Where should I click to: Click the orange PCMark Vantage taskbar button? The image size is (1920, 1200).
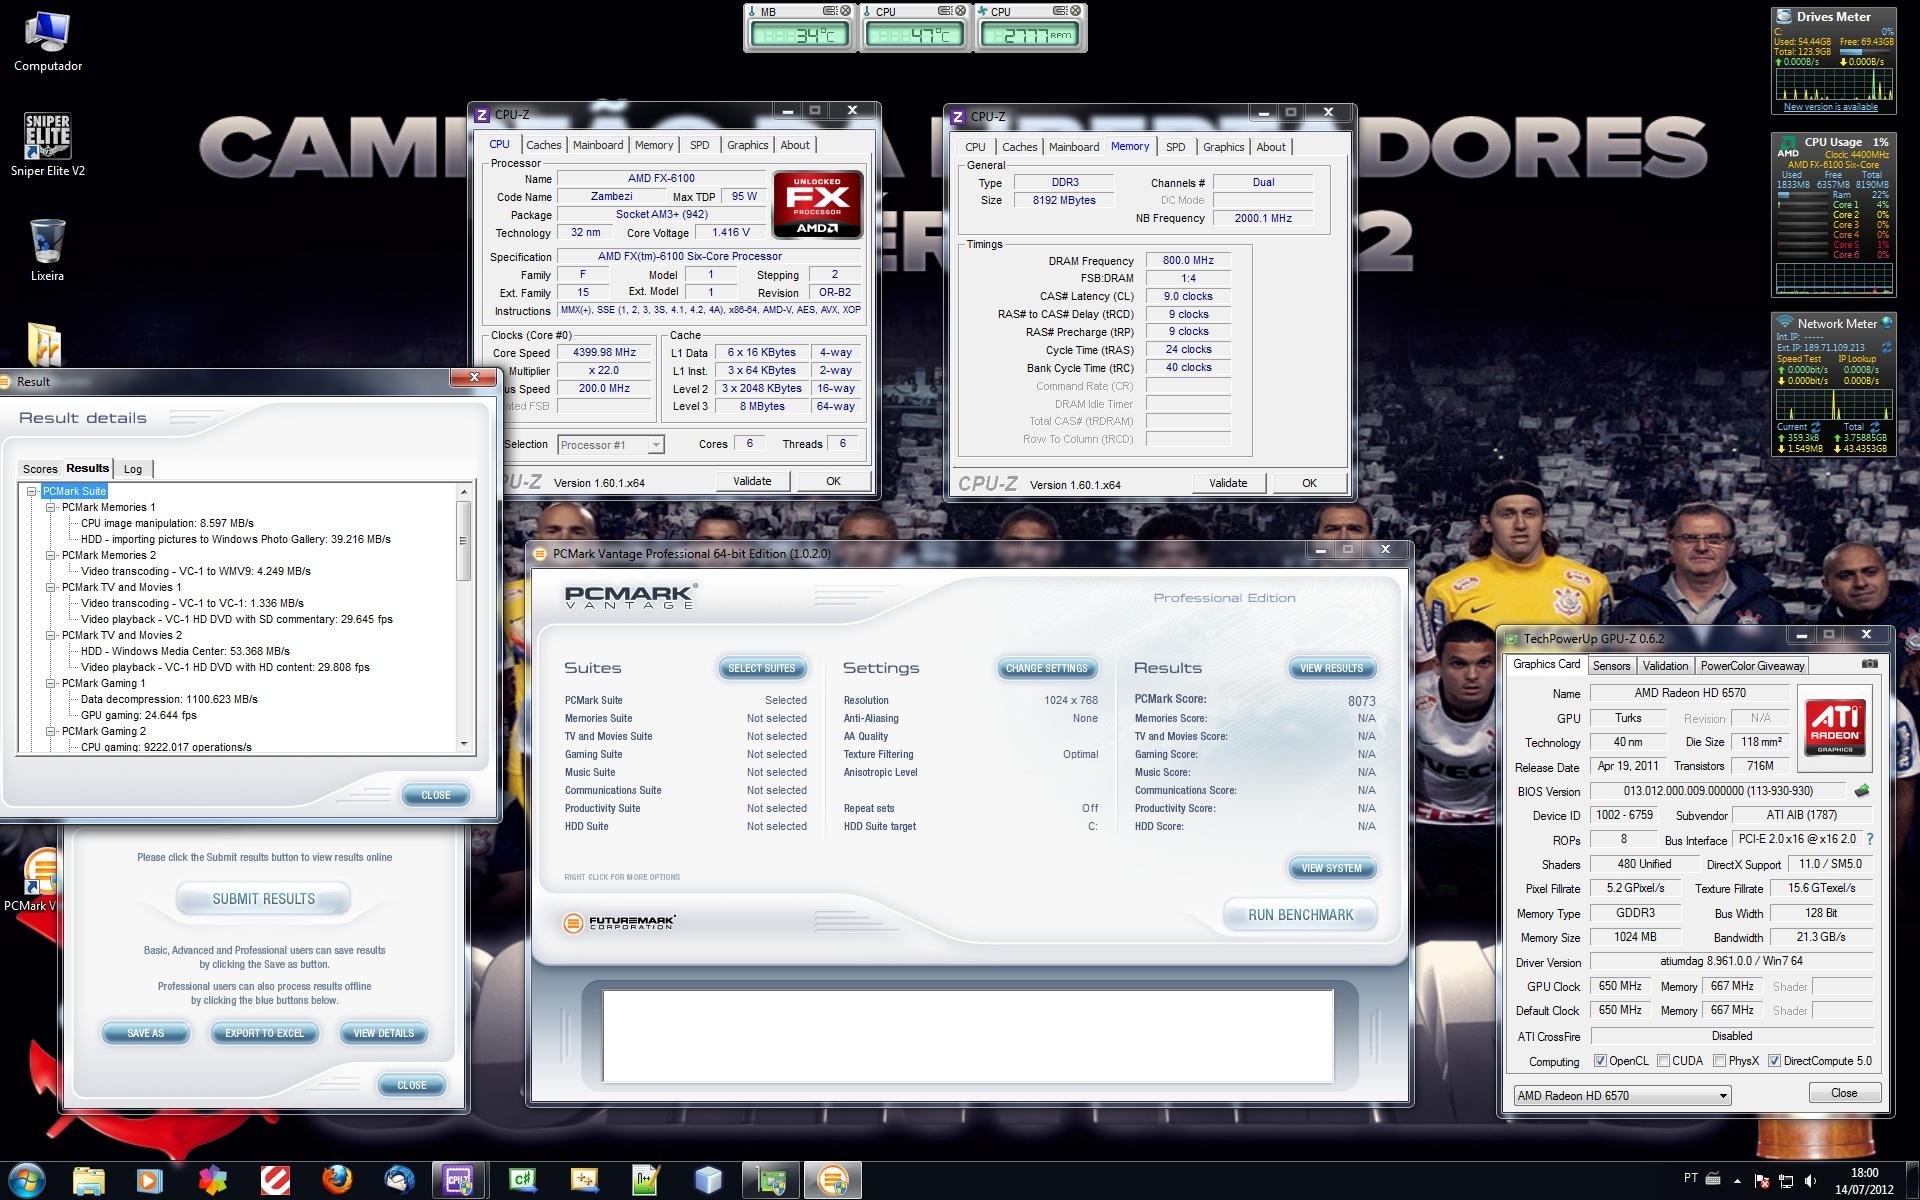click(x=832, y=1180)
